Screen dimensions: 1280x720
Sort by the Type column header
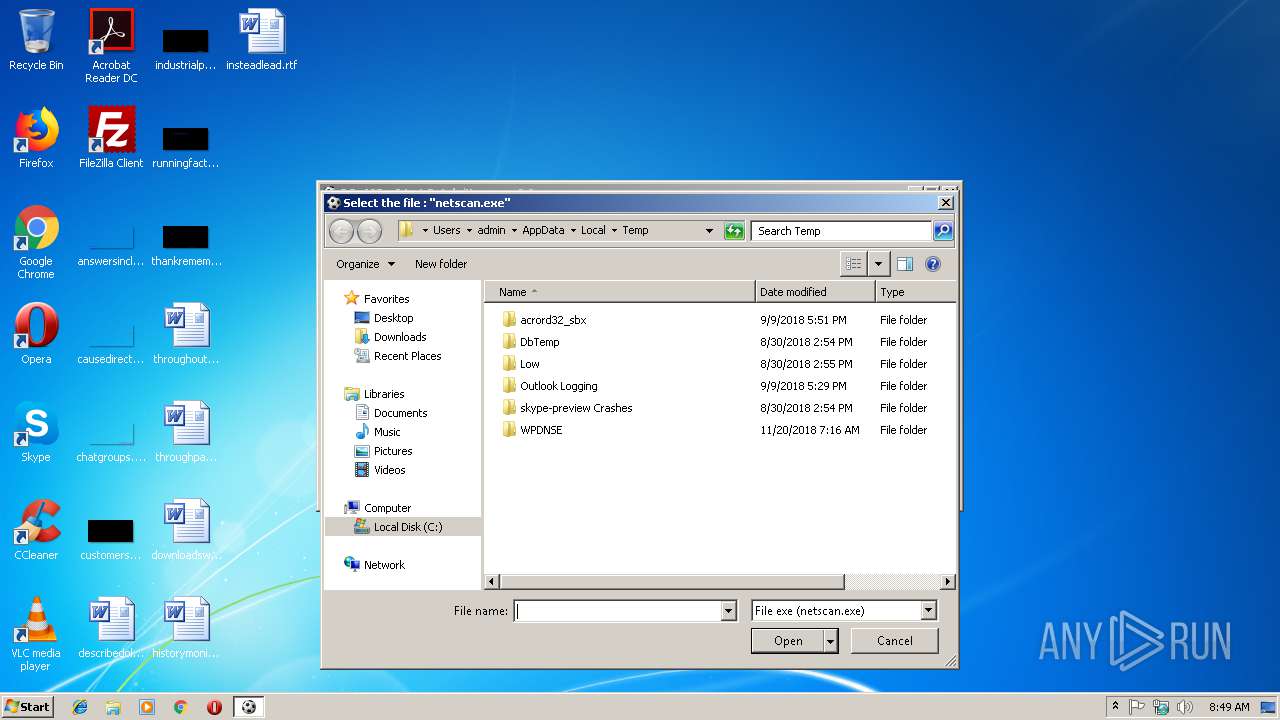click(x=915, y=292)
